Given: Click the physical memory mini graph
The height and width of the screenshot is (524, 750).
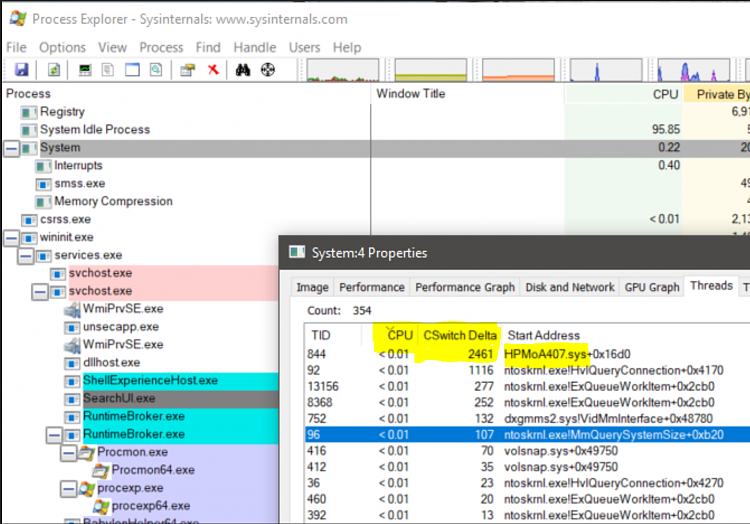Looking at the screenshot, I should pos(518,70).
